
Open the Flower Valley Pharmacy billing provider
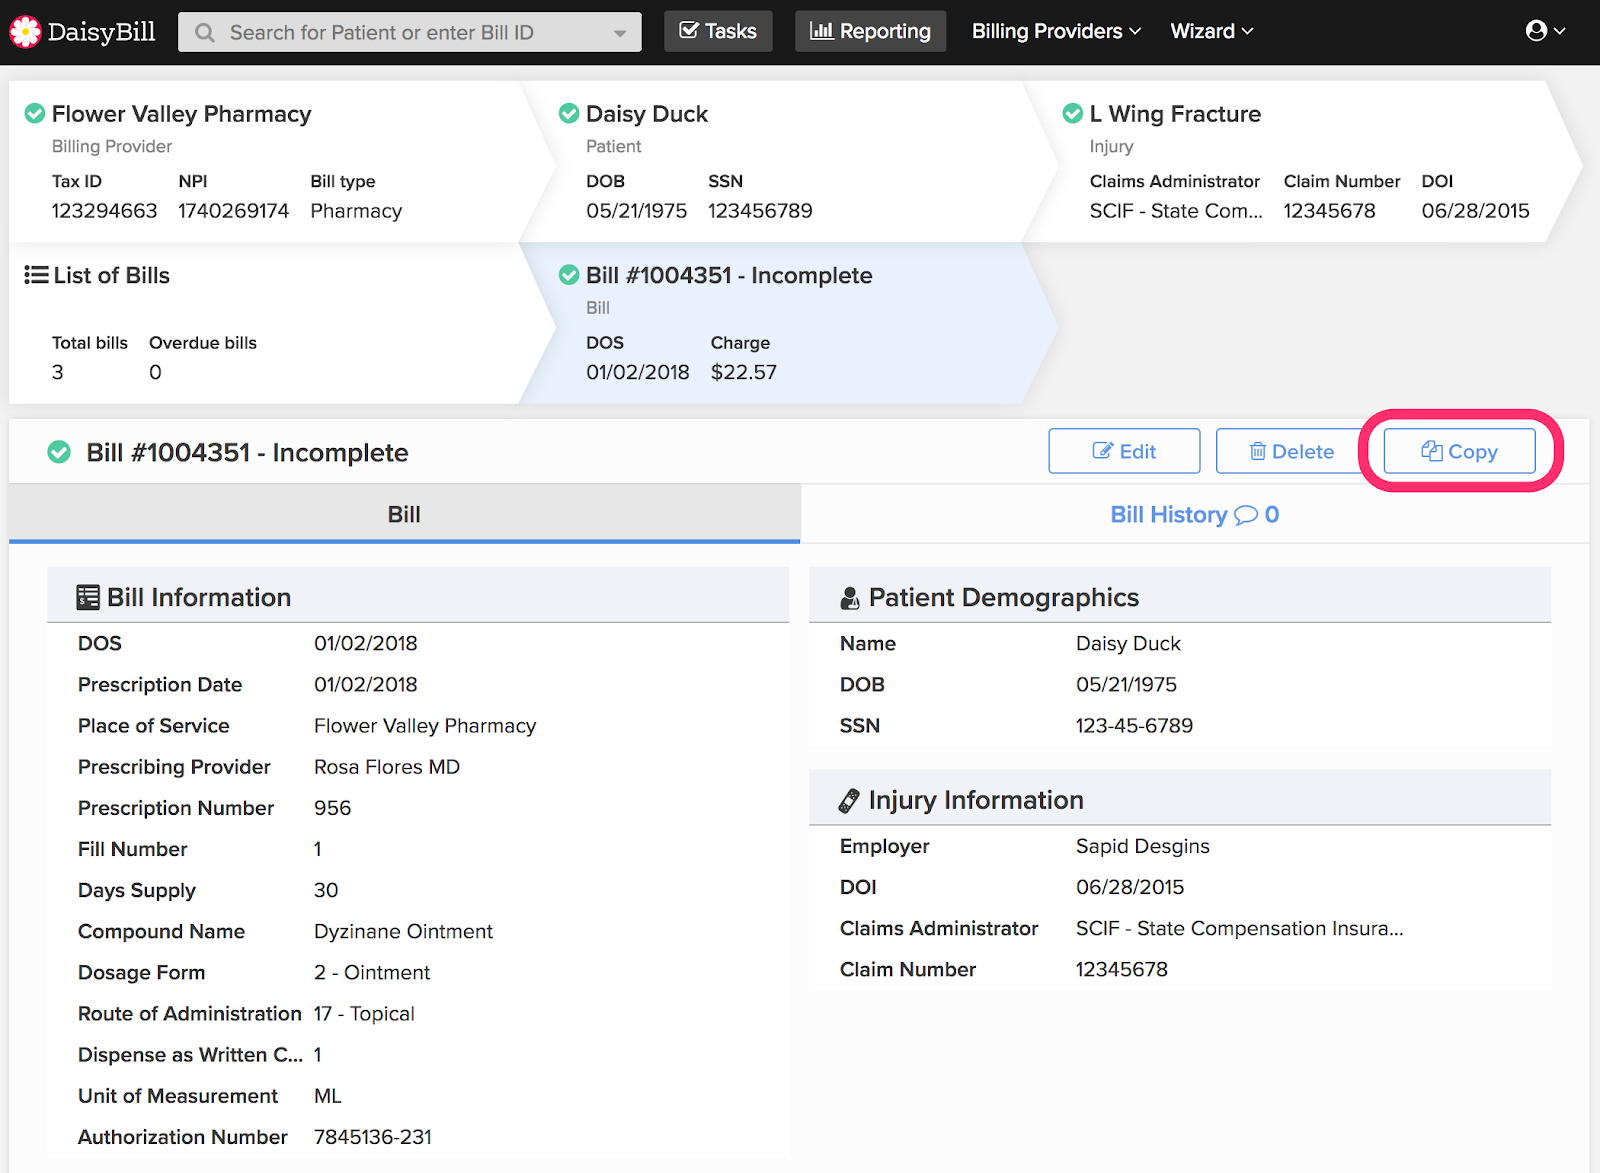click(x=181, y=114)
